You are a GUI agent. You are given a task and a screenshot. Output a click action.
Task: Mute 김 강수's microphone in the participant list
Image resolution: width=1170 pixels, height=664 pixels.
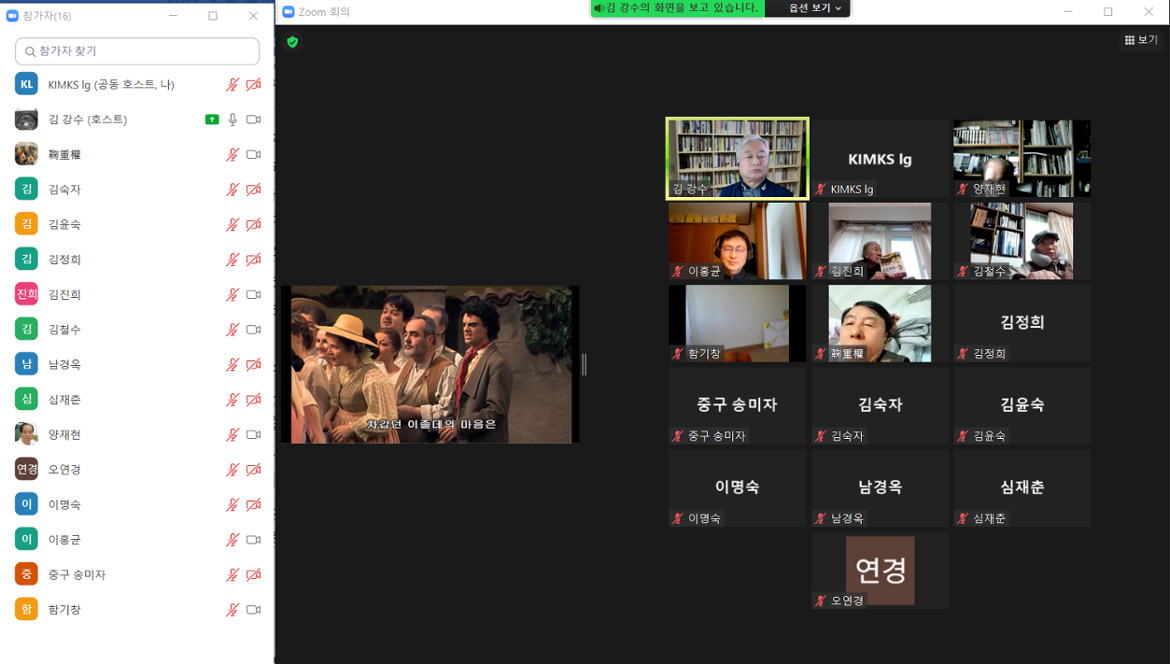232,119
